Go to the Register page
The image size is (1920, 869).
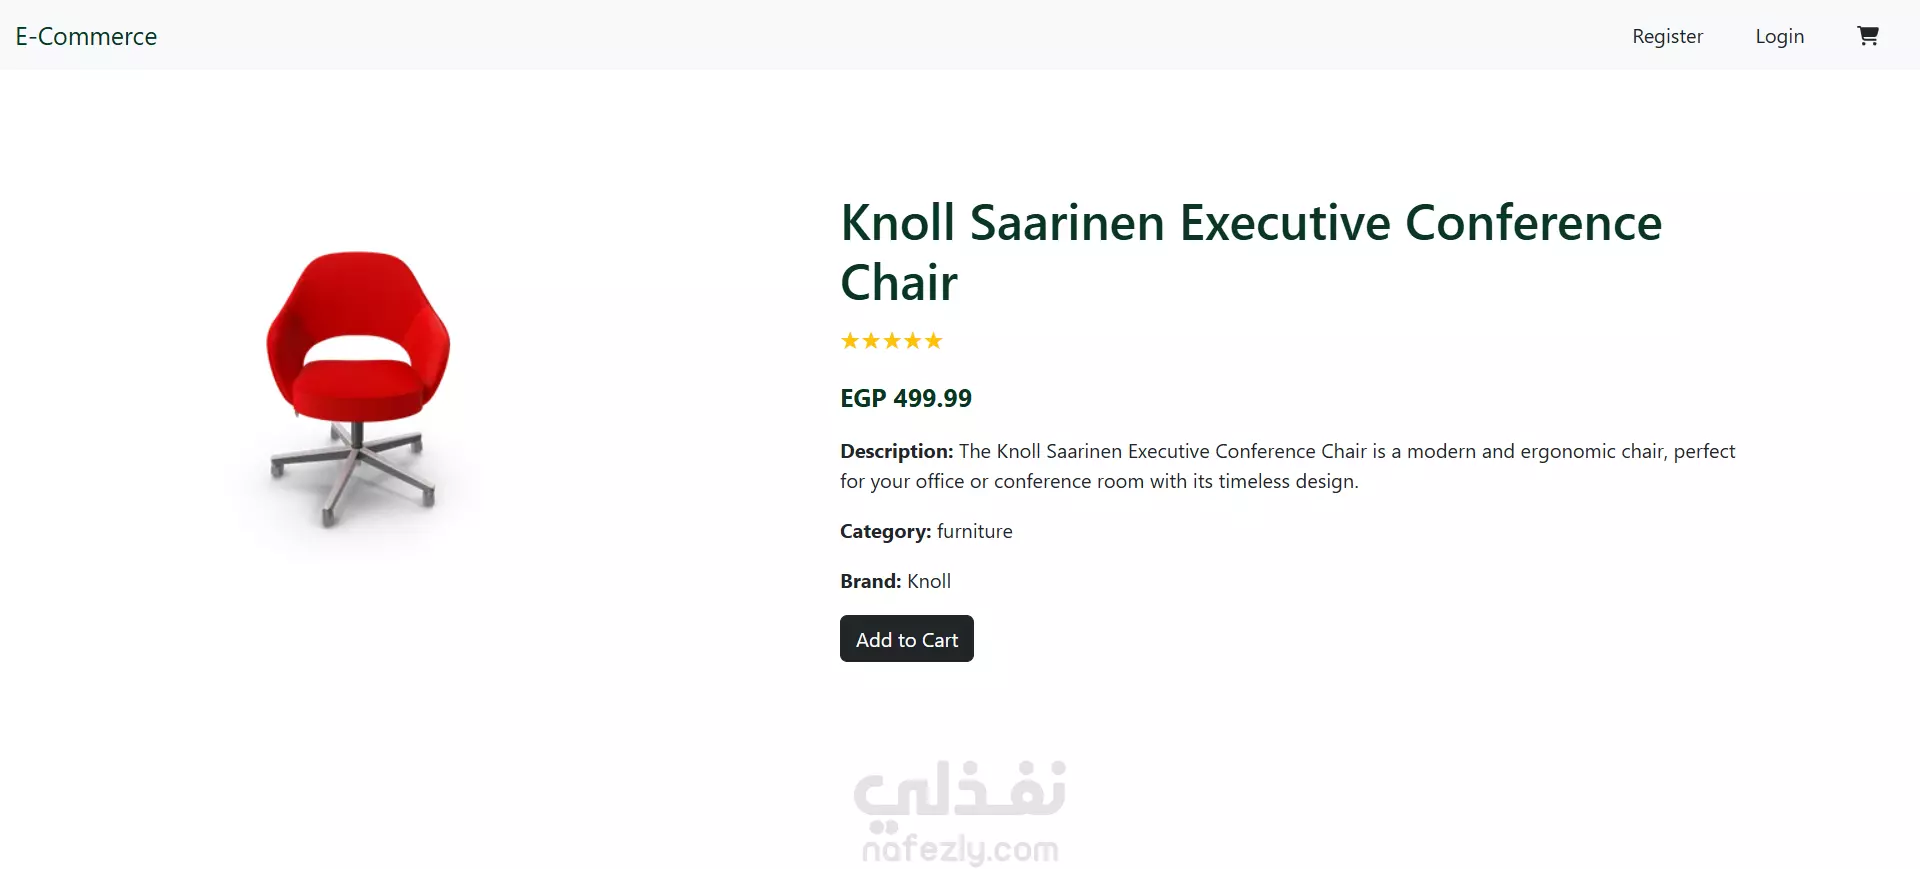[x=1667, y=36]
